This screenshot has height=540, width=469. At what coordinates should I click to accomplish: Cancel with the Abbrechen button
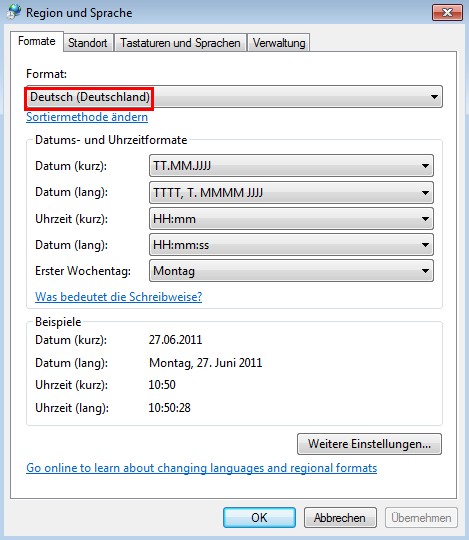point(340,517)
